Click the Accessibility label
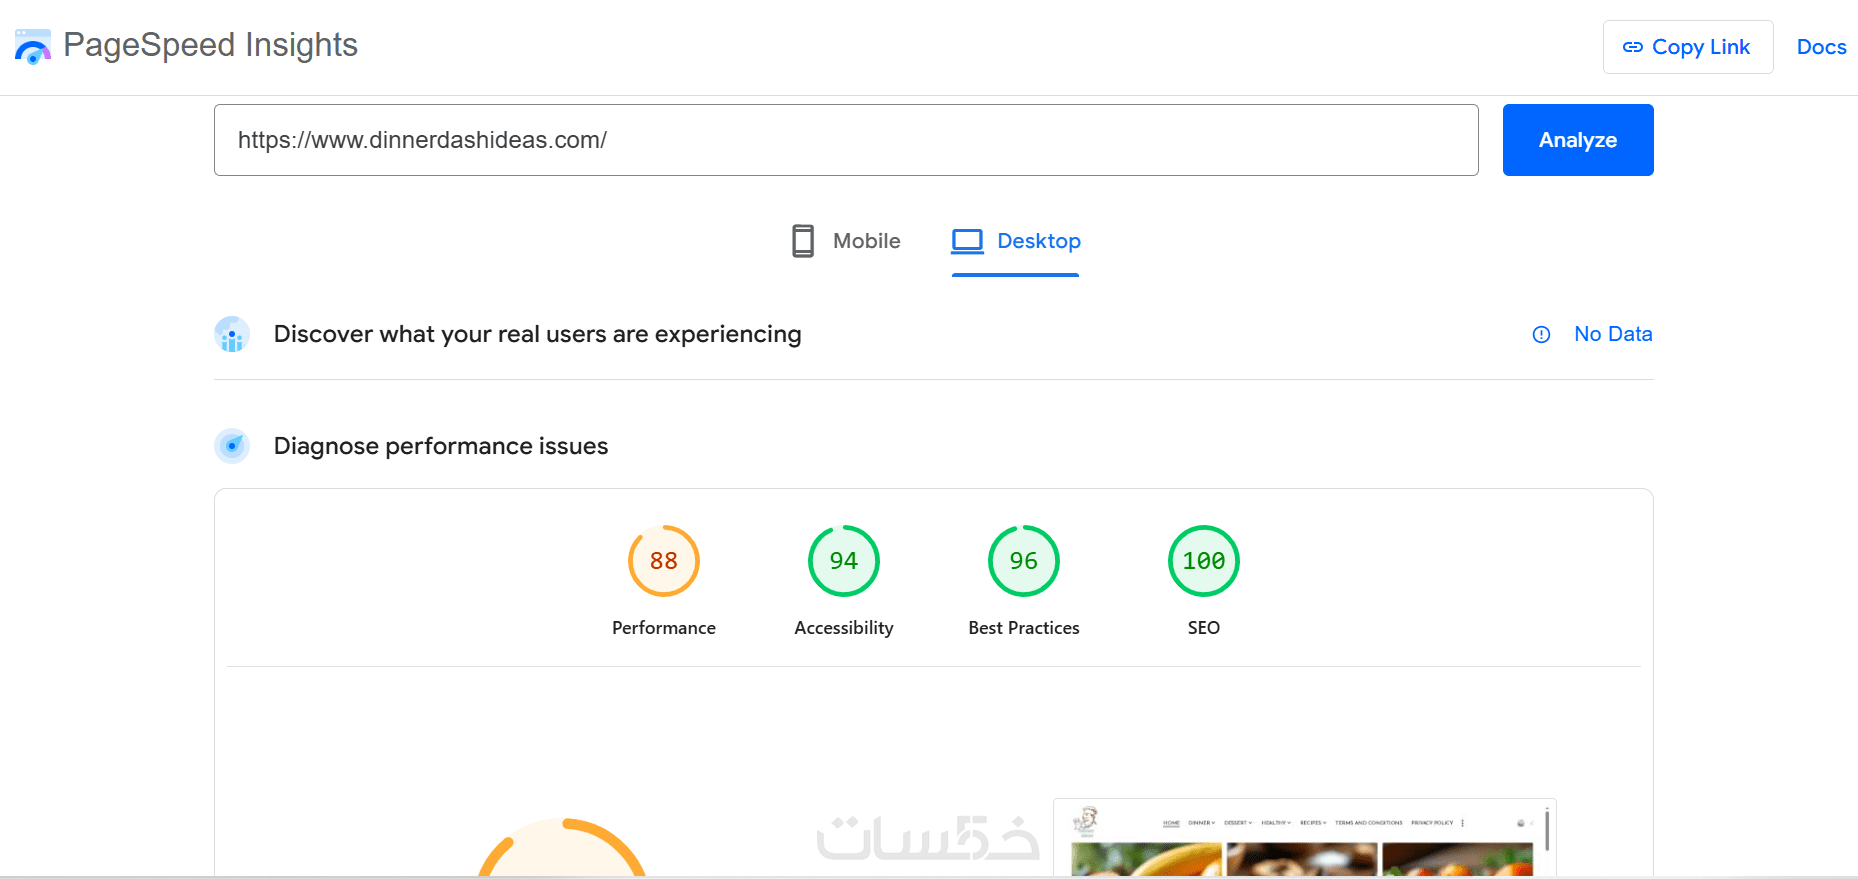Viewport: 1858px width, 879px height. click(844, 628)
